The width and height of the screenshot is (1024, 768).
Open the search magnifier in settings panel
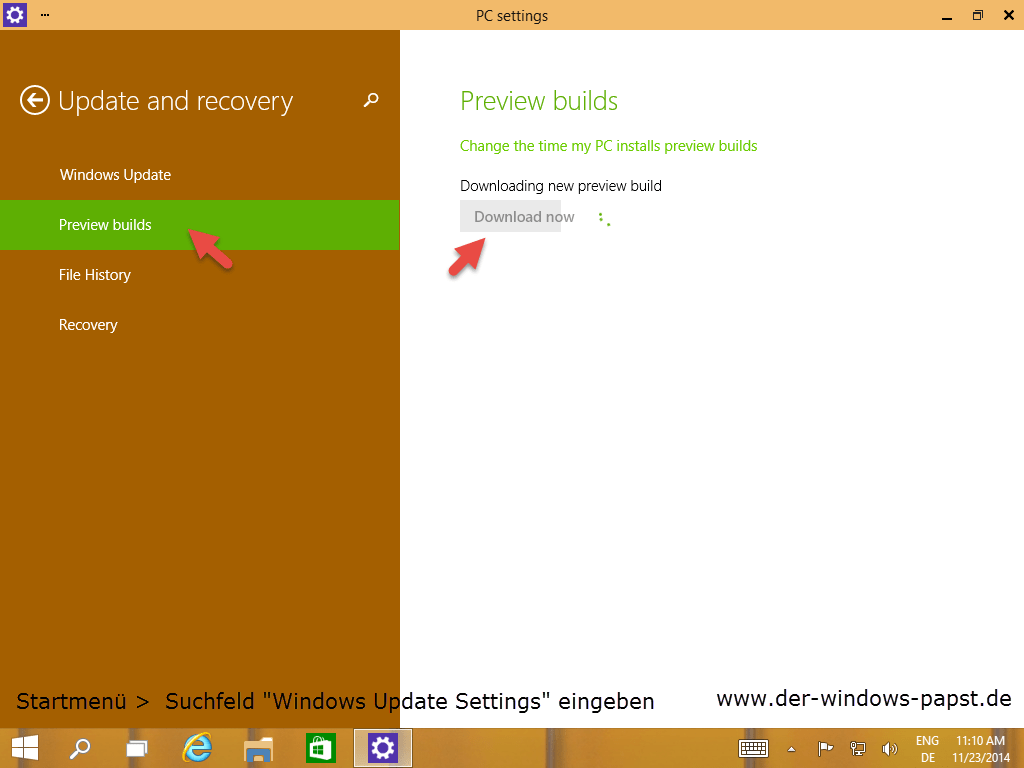point(371,100)
